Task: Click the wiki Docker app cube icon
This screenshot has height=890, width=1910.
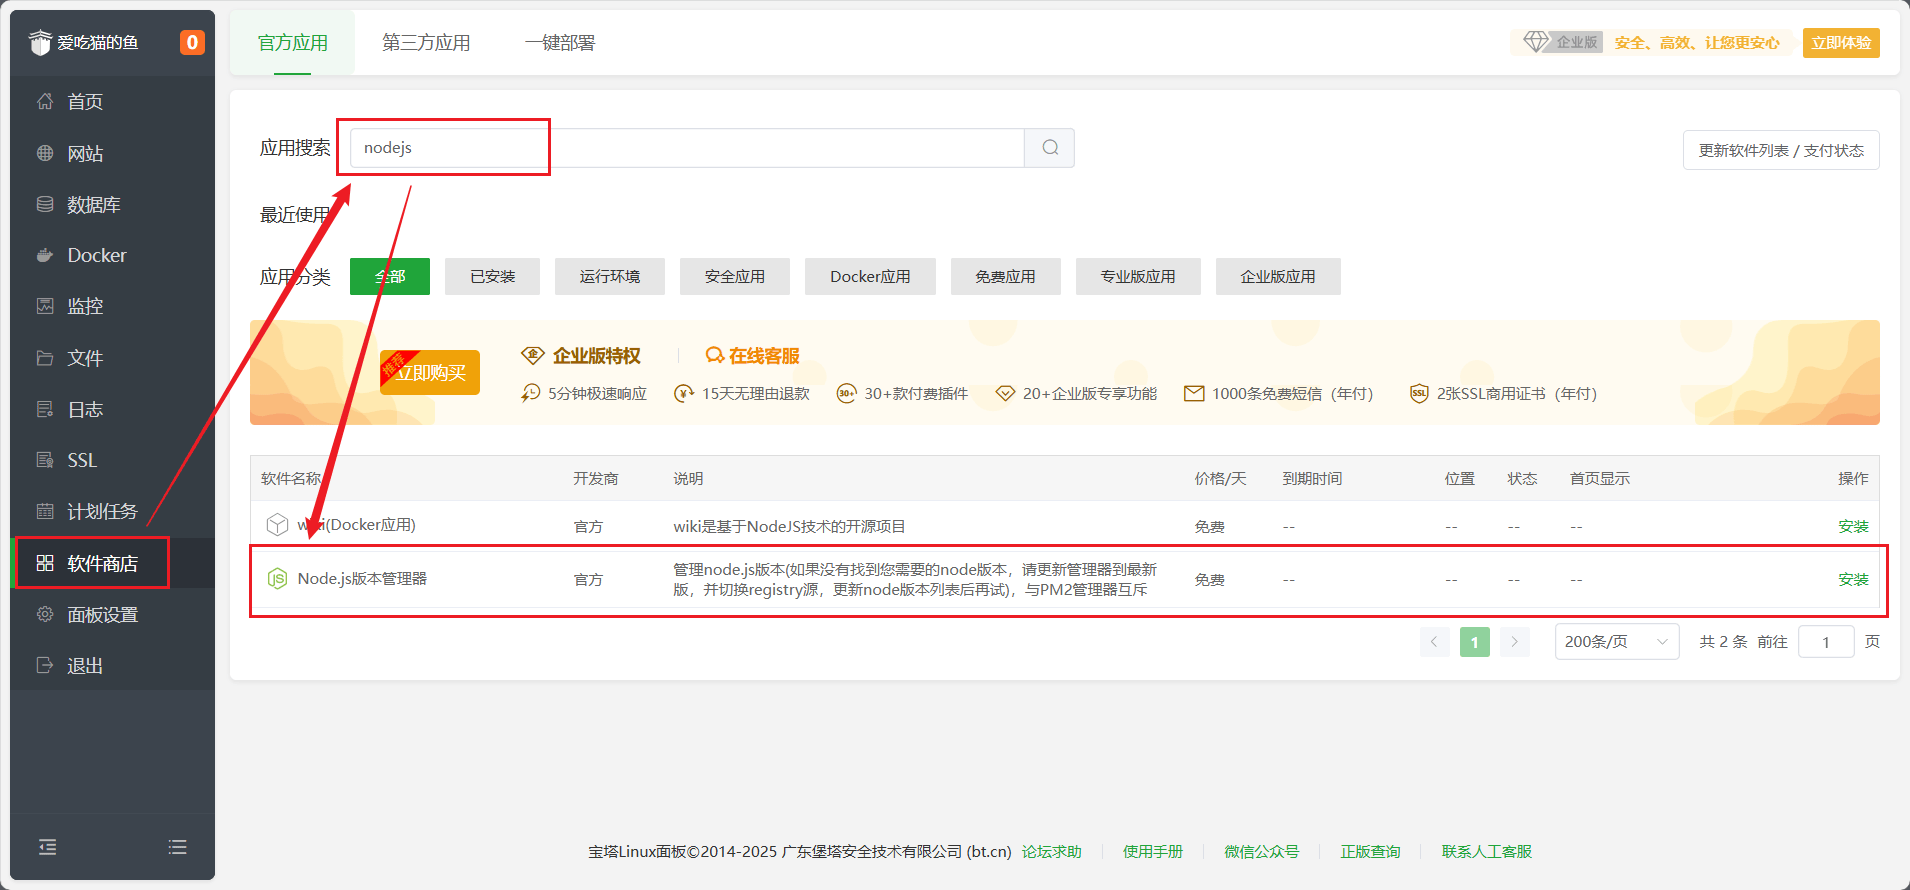Action: coord(277,525)
